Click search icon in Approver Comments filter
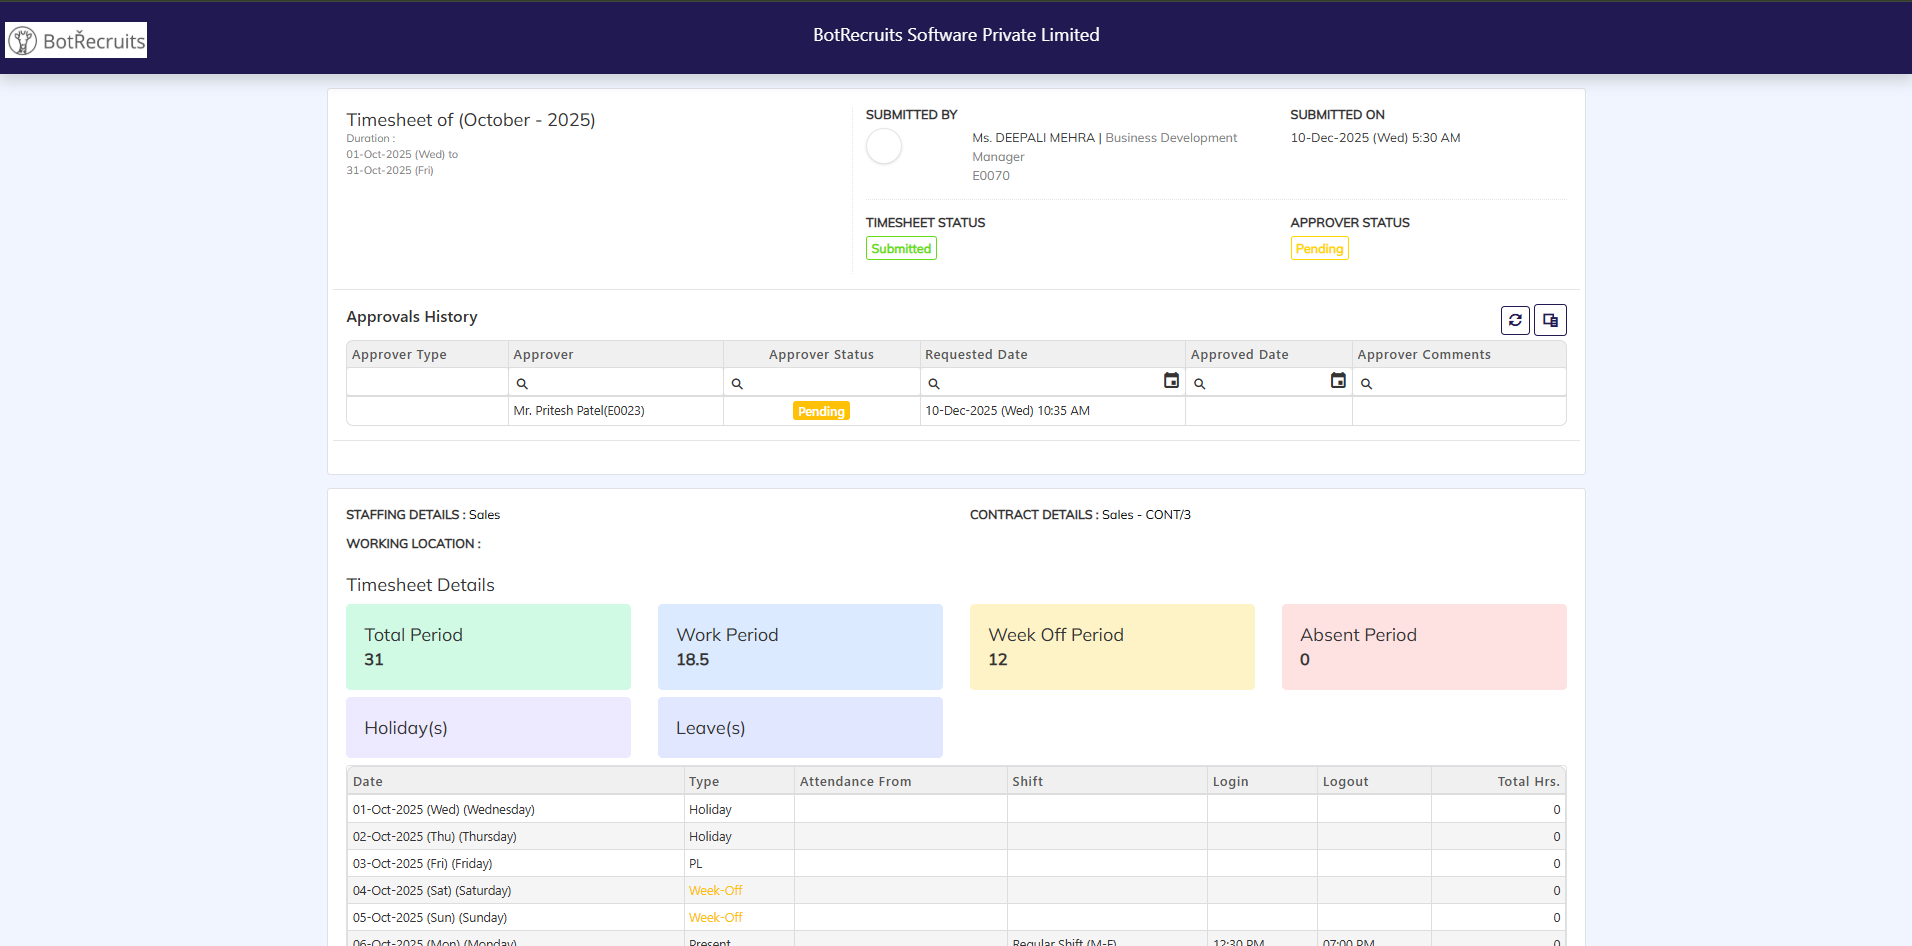Viewport: 1912px width, 946px height. click(x=1366, y=384)
